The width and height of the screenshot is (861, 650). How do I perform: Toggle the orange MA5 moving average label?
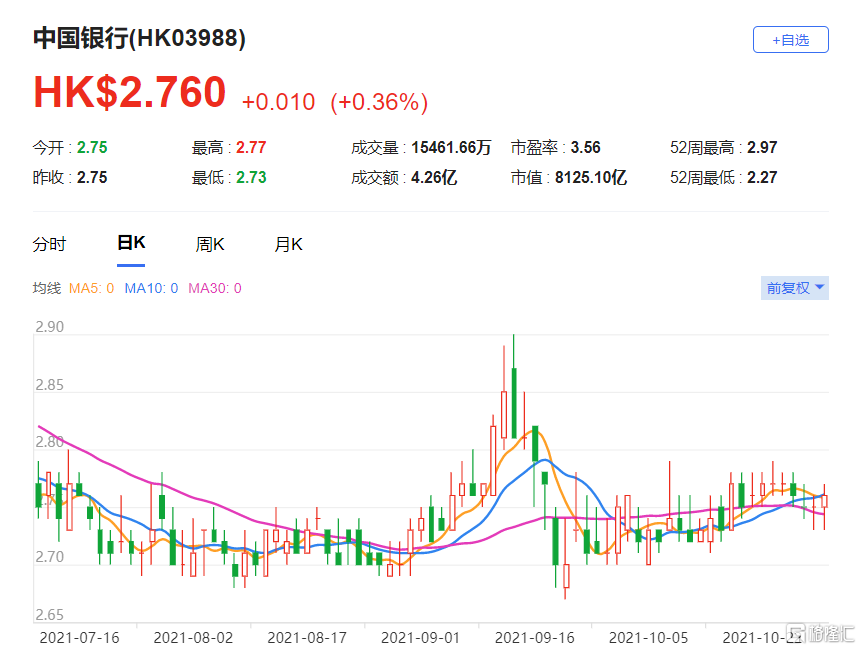(x=91, y=288)
